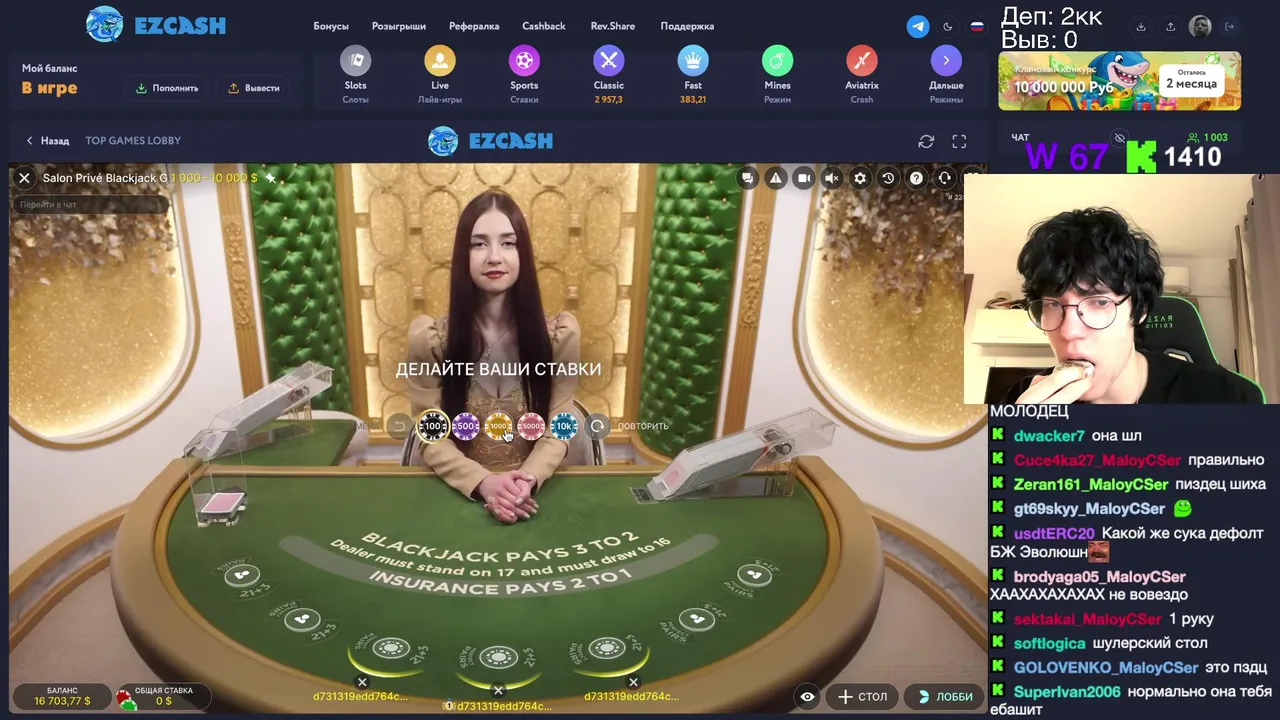Expand more modes with the Дальше arrow

coord(946,61)
